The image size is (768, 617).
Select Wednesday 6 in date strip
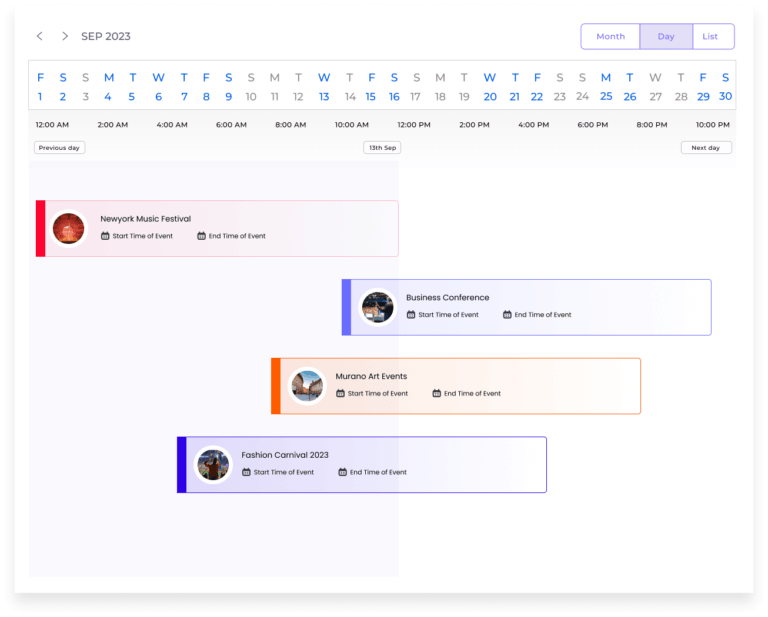coord(158,87)
